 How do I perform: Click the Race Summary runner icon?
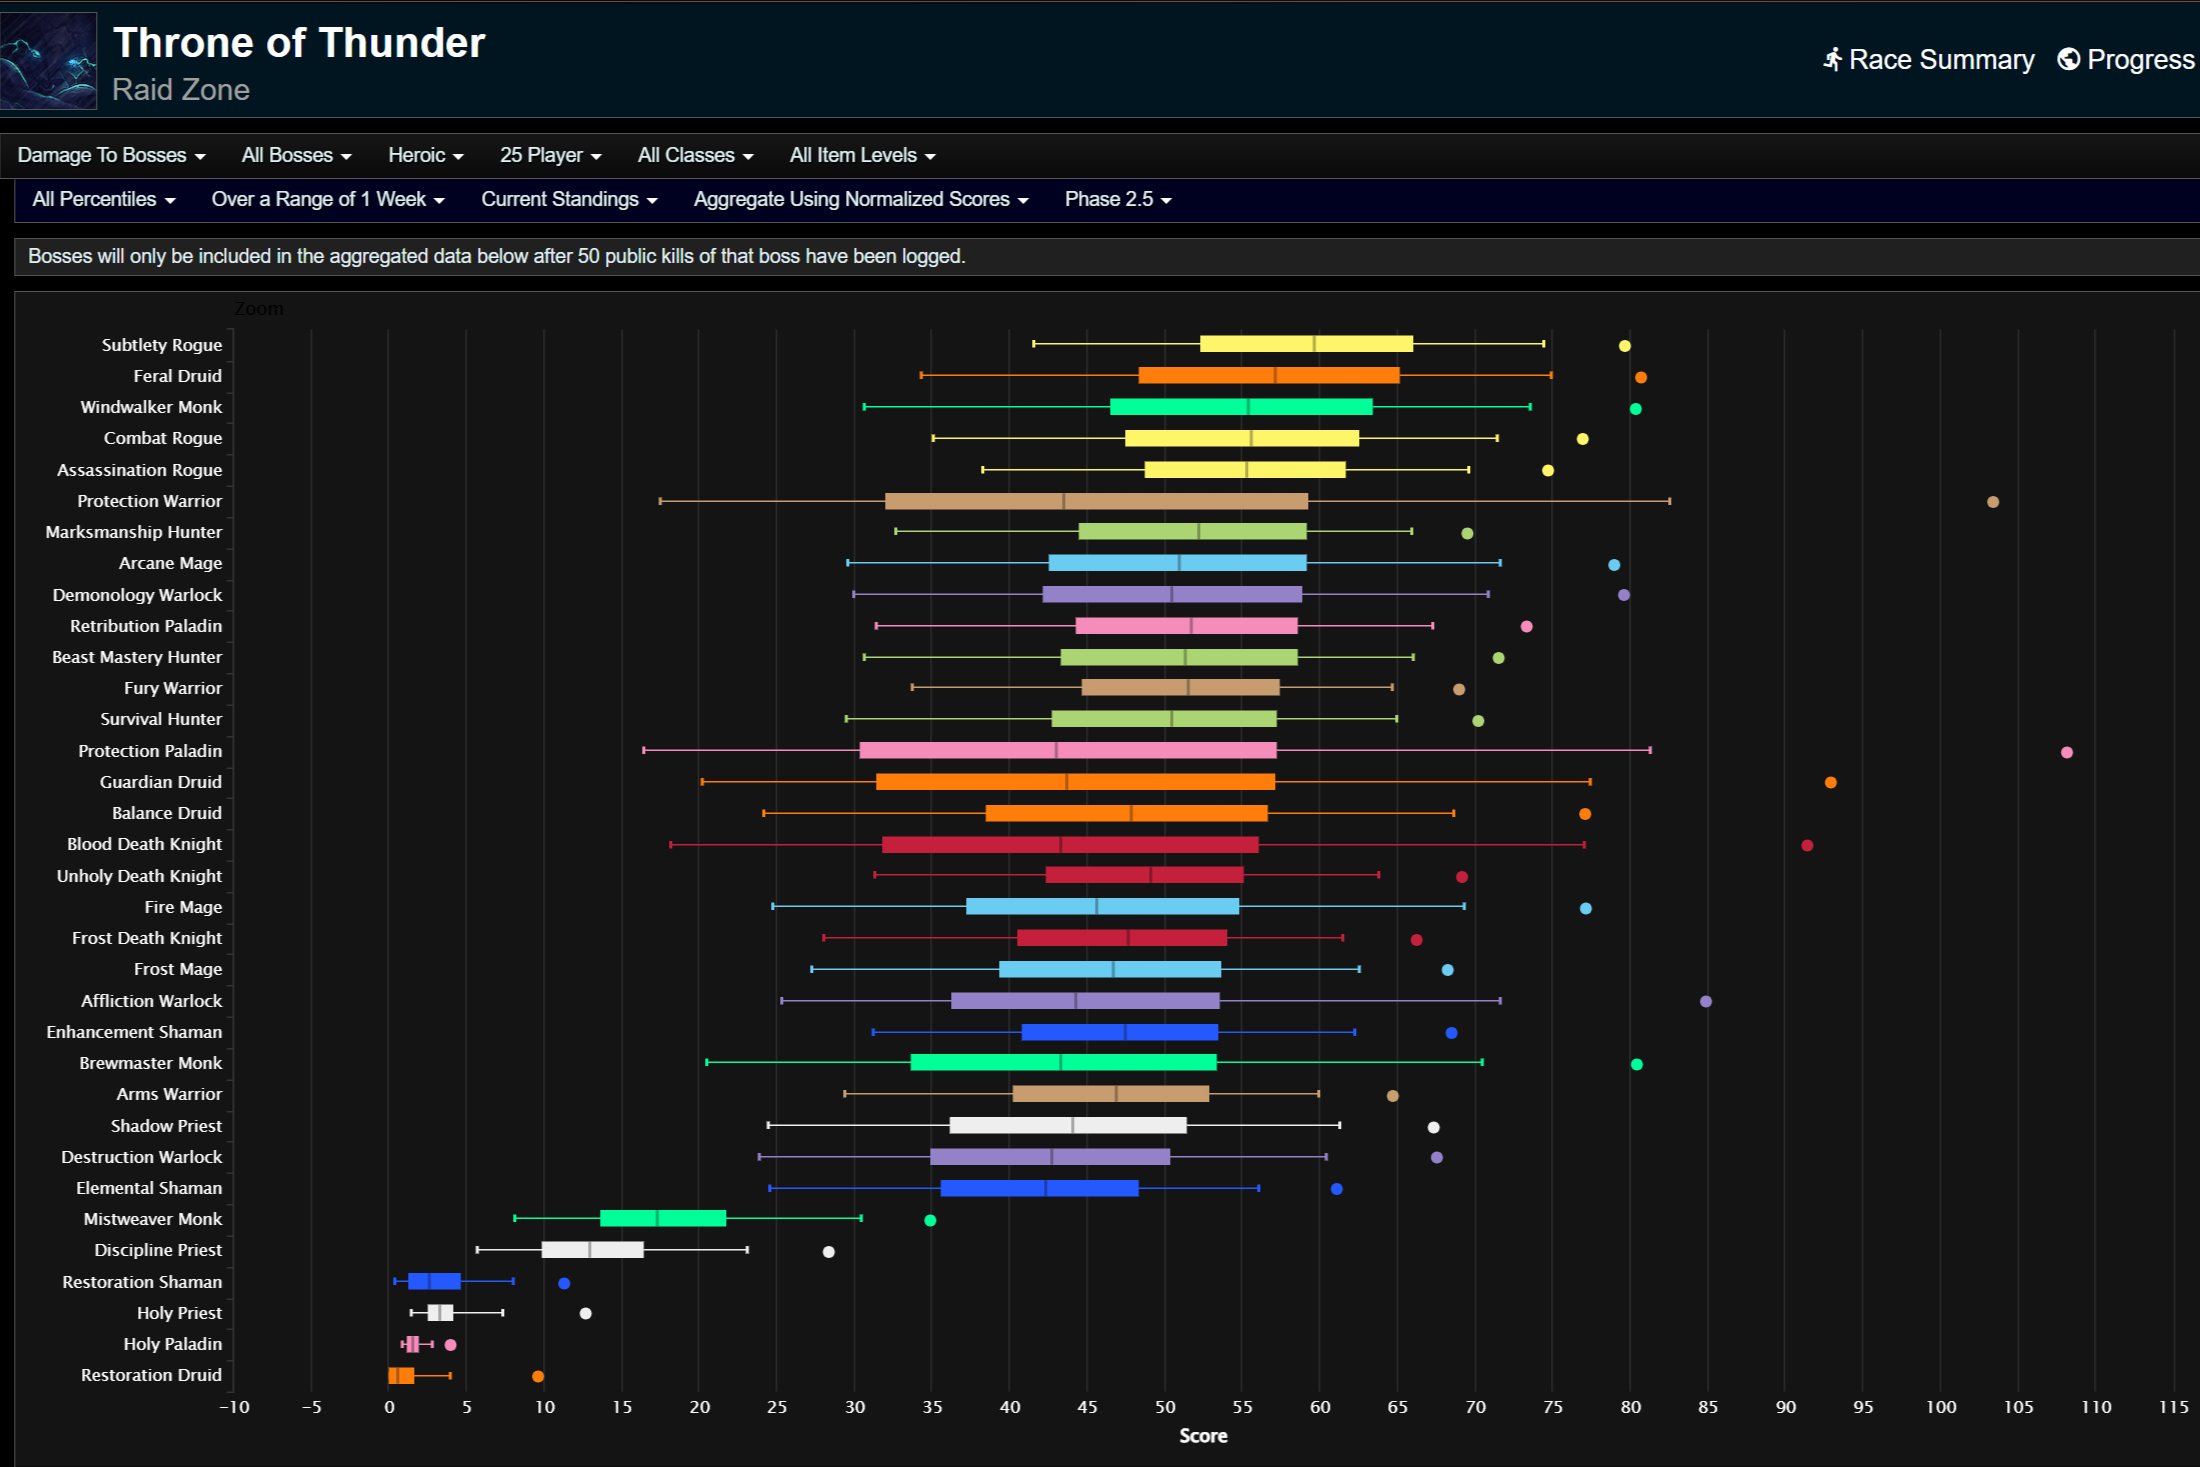1832,60
